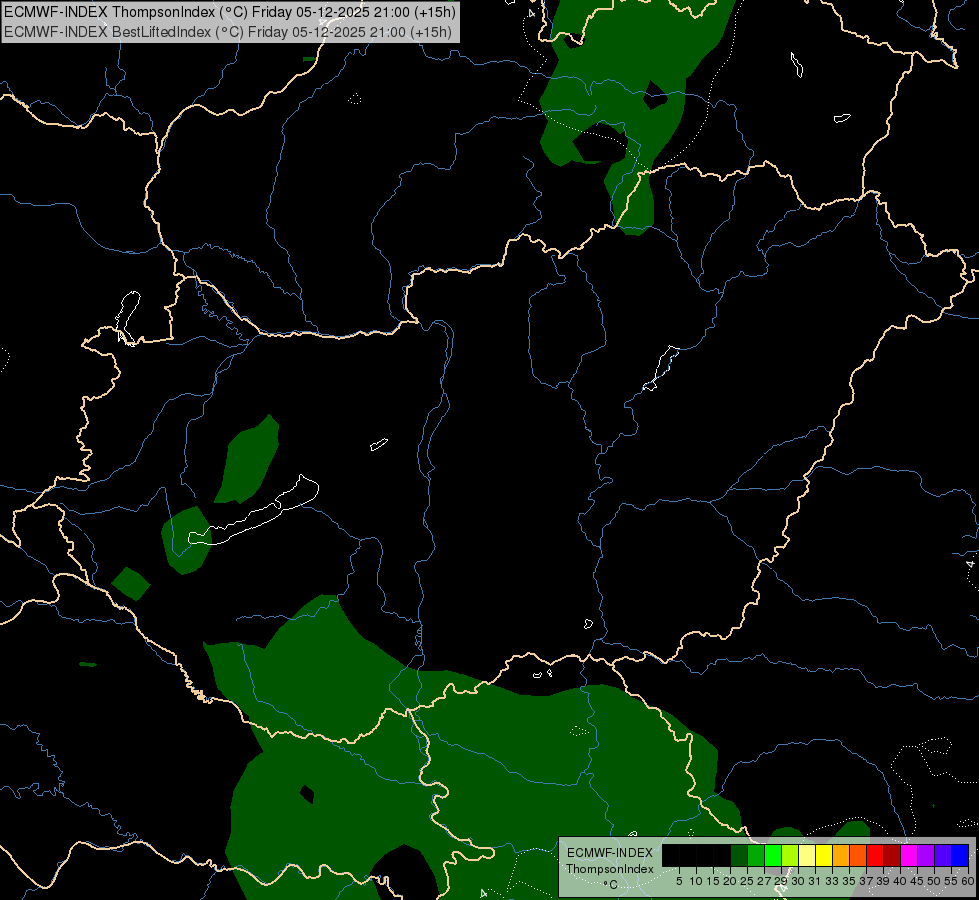
Task: Select the dark red 39–40 legend swatch
Action: click(x=892, y=855)
